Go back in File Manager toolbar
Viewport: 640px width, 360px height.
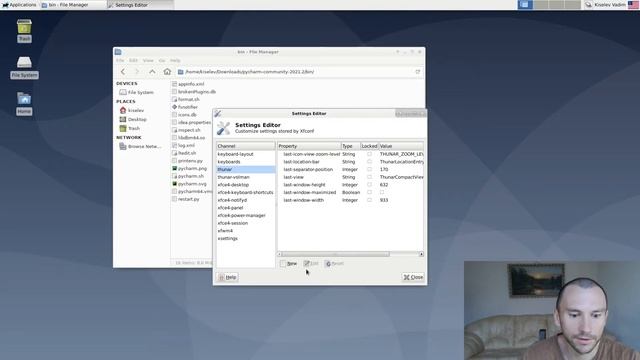click(x=123, y=71)
